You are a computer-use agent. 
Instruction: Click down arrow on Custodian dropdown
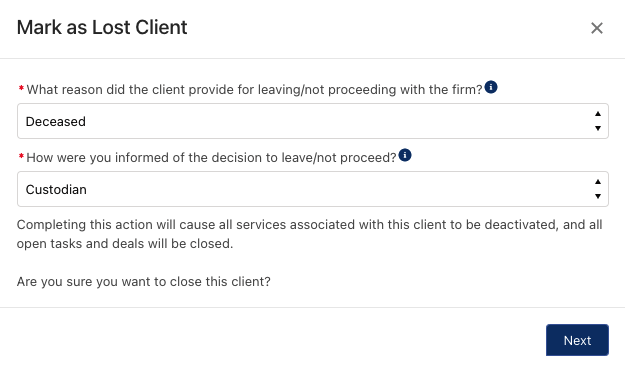597,196
